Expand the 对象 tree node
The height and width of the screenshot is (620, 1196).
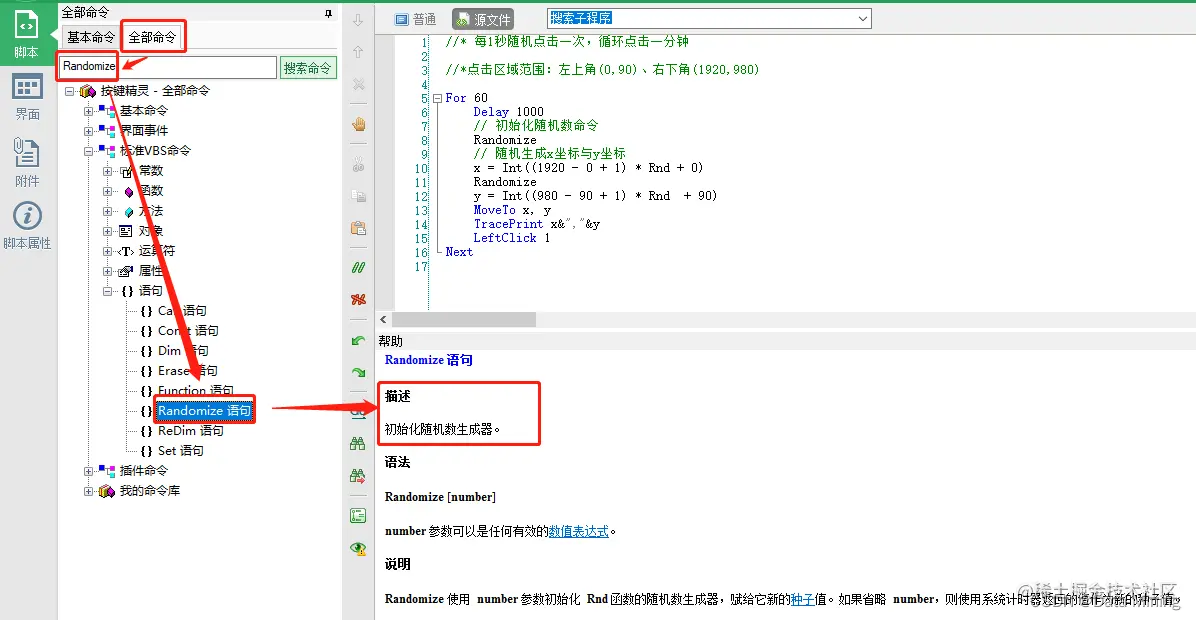pos(108,231)
